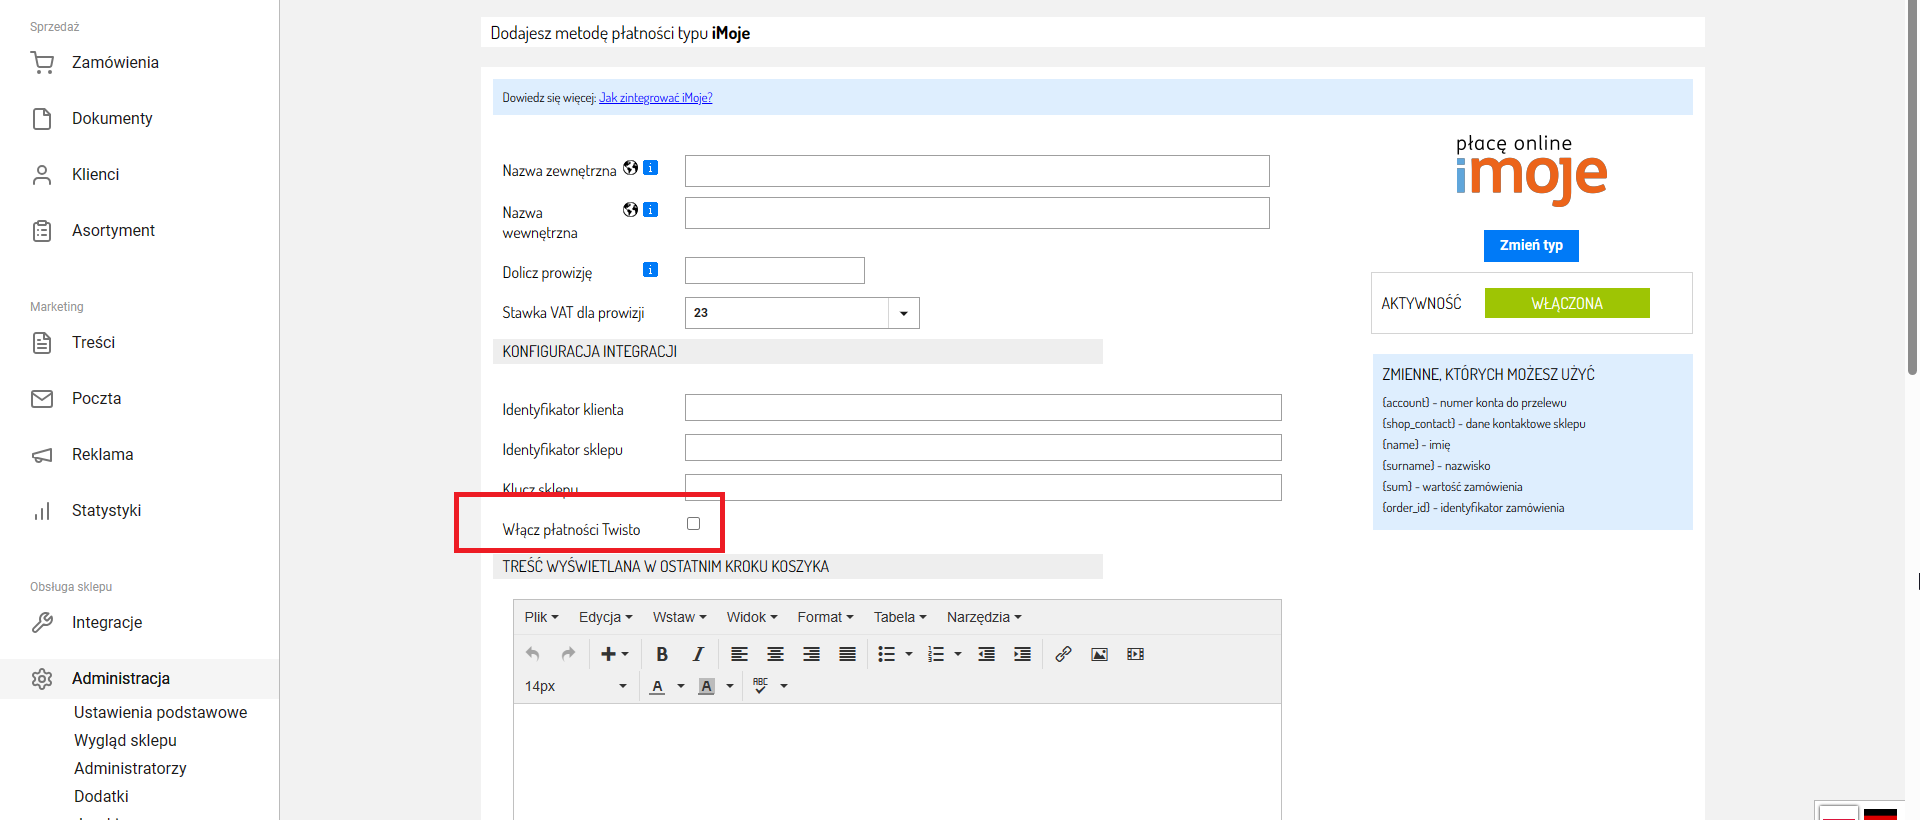Insert a hyperlink using the chain icon
The height and width of the screenshot is (820, 1920).
(x=1063, y=654)
